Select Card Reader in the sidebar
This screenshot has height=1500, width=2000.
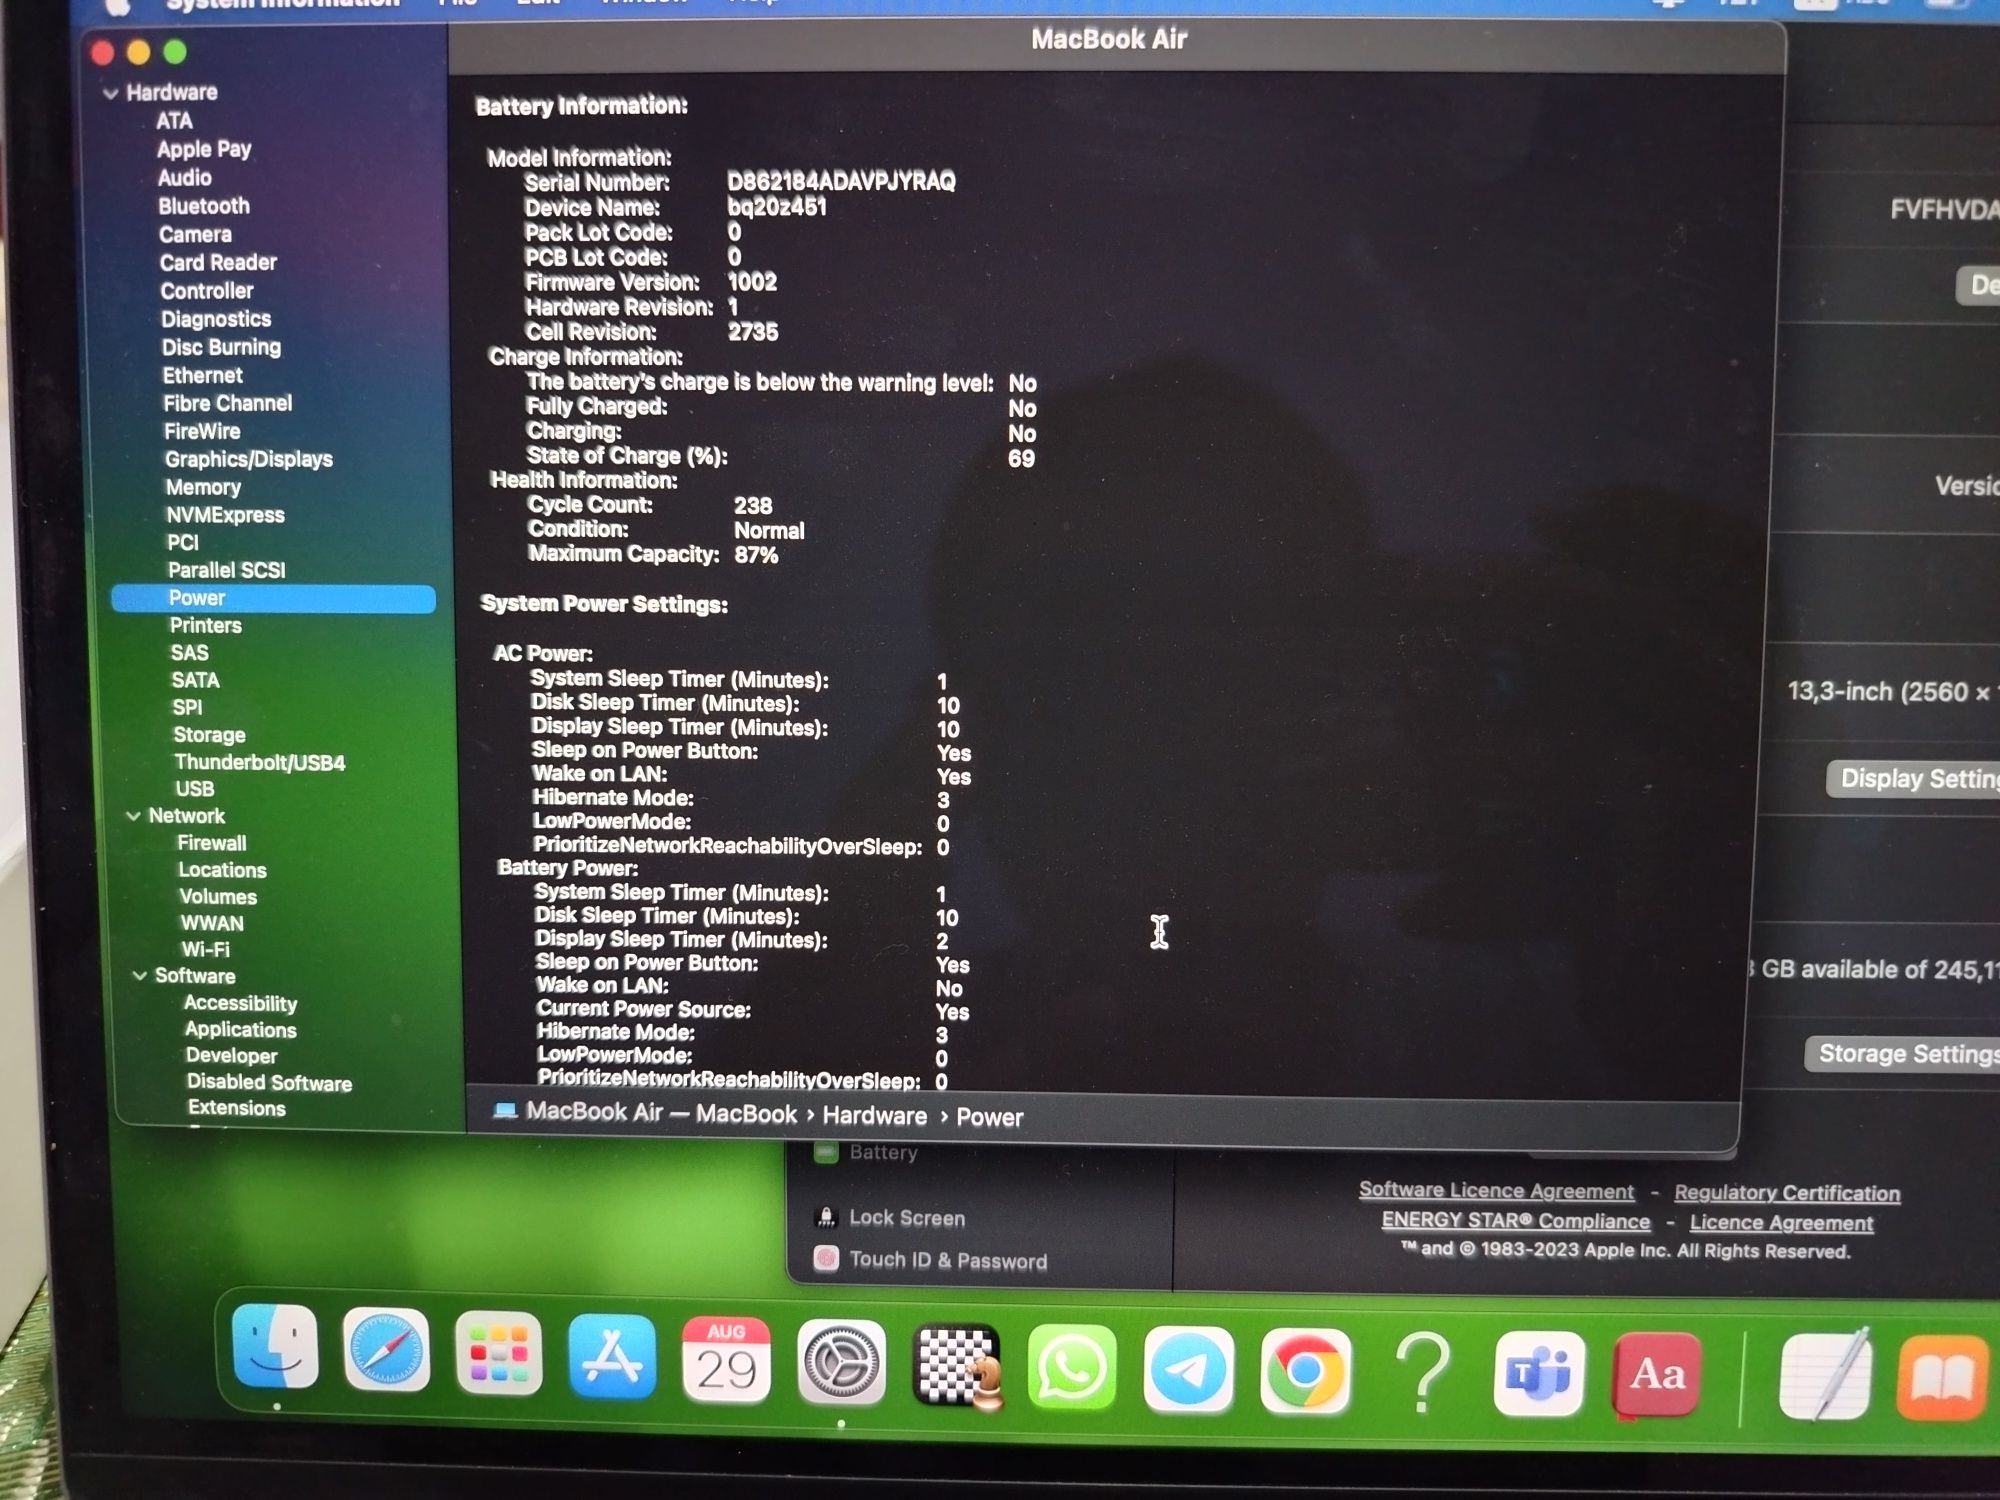click(218, 263)
